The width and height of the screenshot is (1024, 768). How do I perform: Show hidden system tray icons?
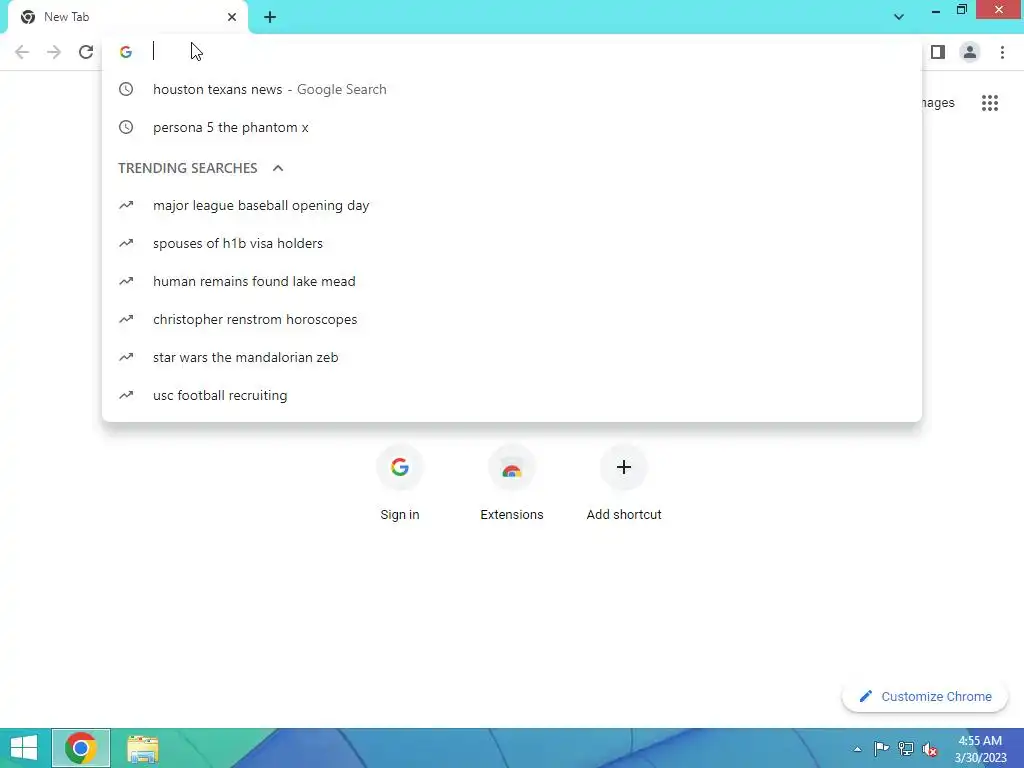(857, 749)
